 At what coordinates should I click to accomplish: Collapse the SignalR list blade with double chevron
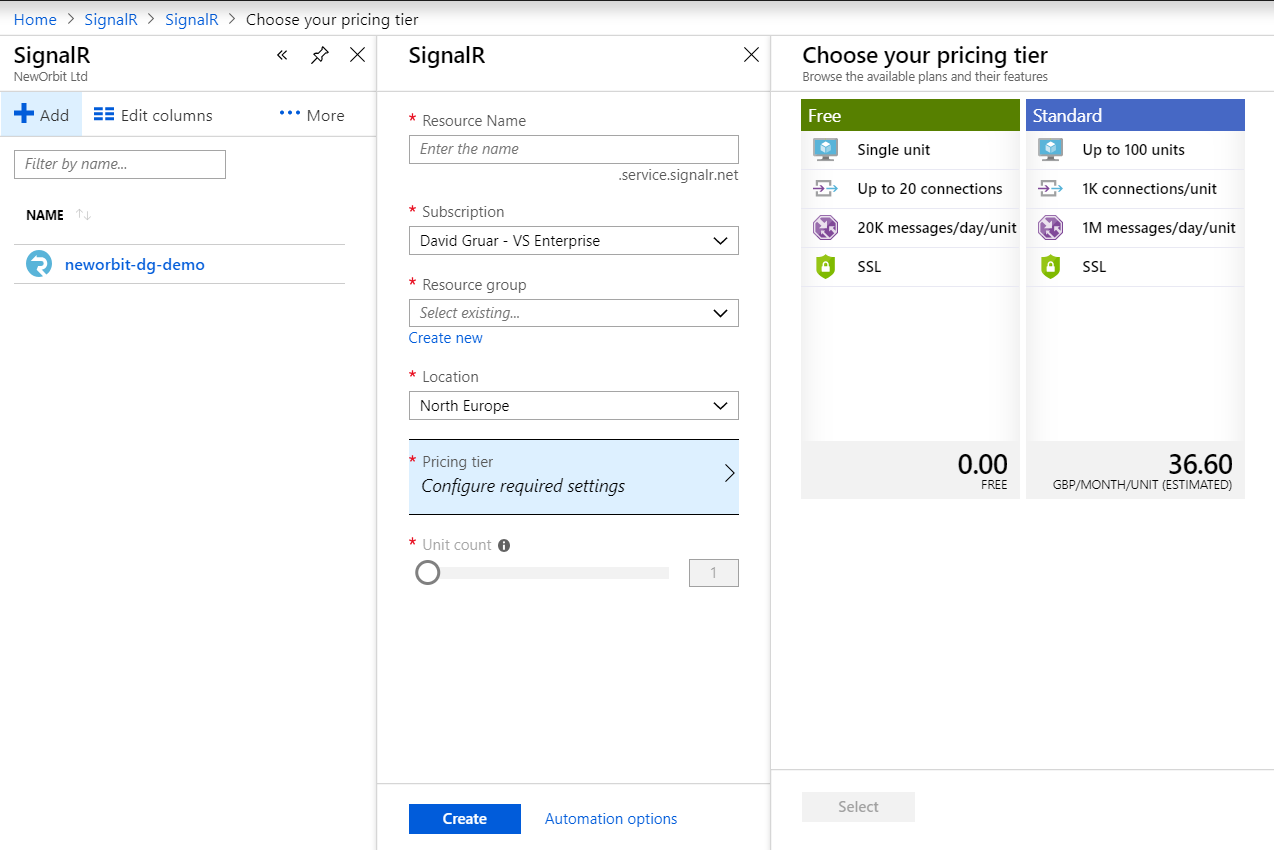pos(282,55)
